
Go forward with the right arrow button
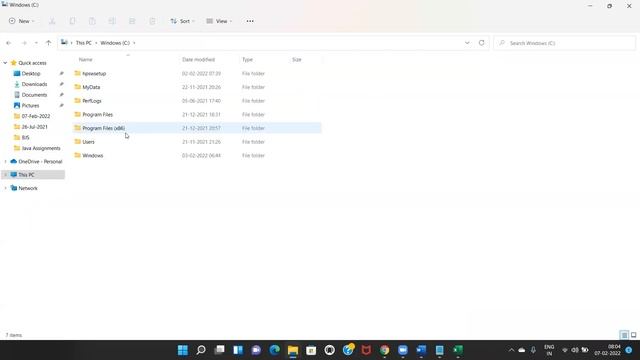coord(24,43)
